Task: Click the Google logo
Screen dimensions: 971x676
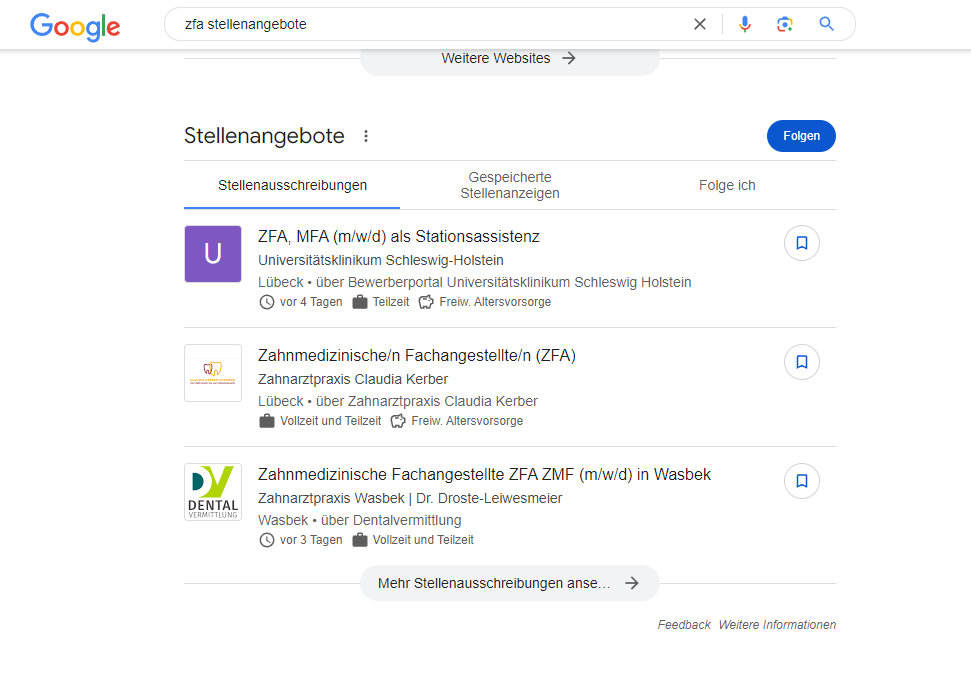Action: coord(75,27)
